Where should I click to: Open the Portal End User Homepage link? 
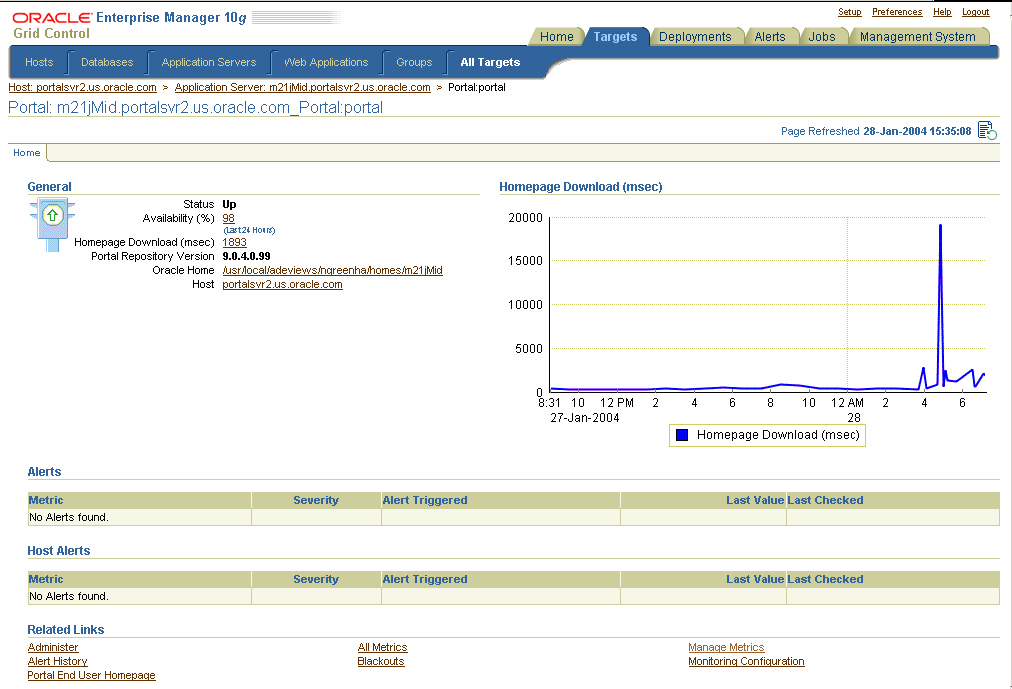tap(91, 675)
